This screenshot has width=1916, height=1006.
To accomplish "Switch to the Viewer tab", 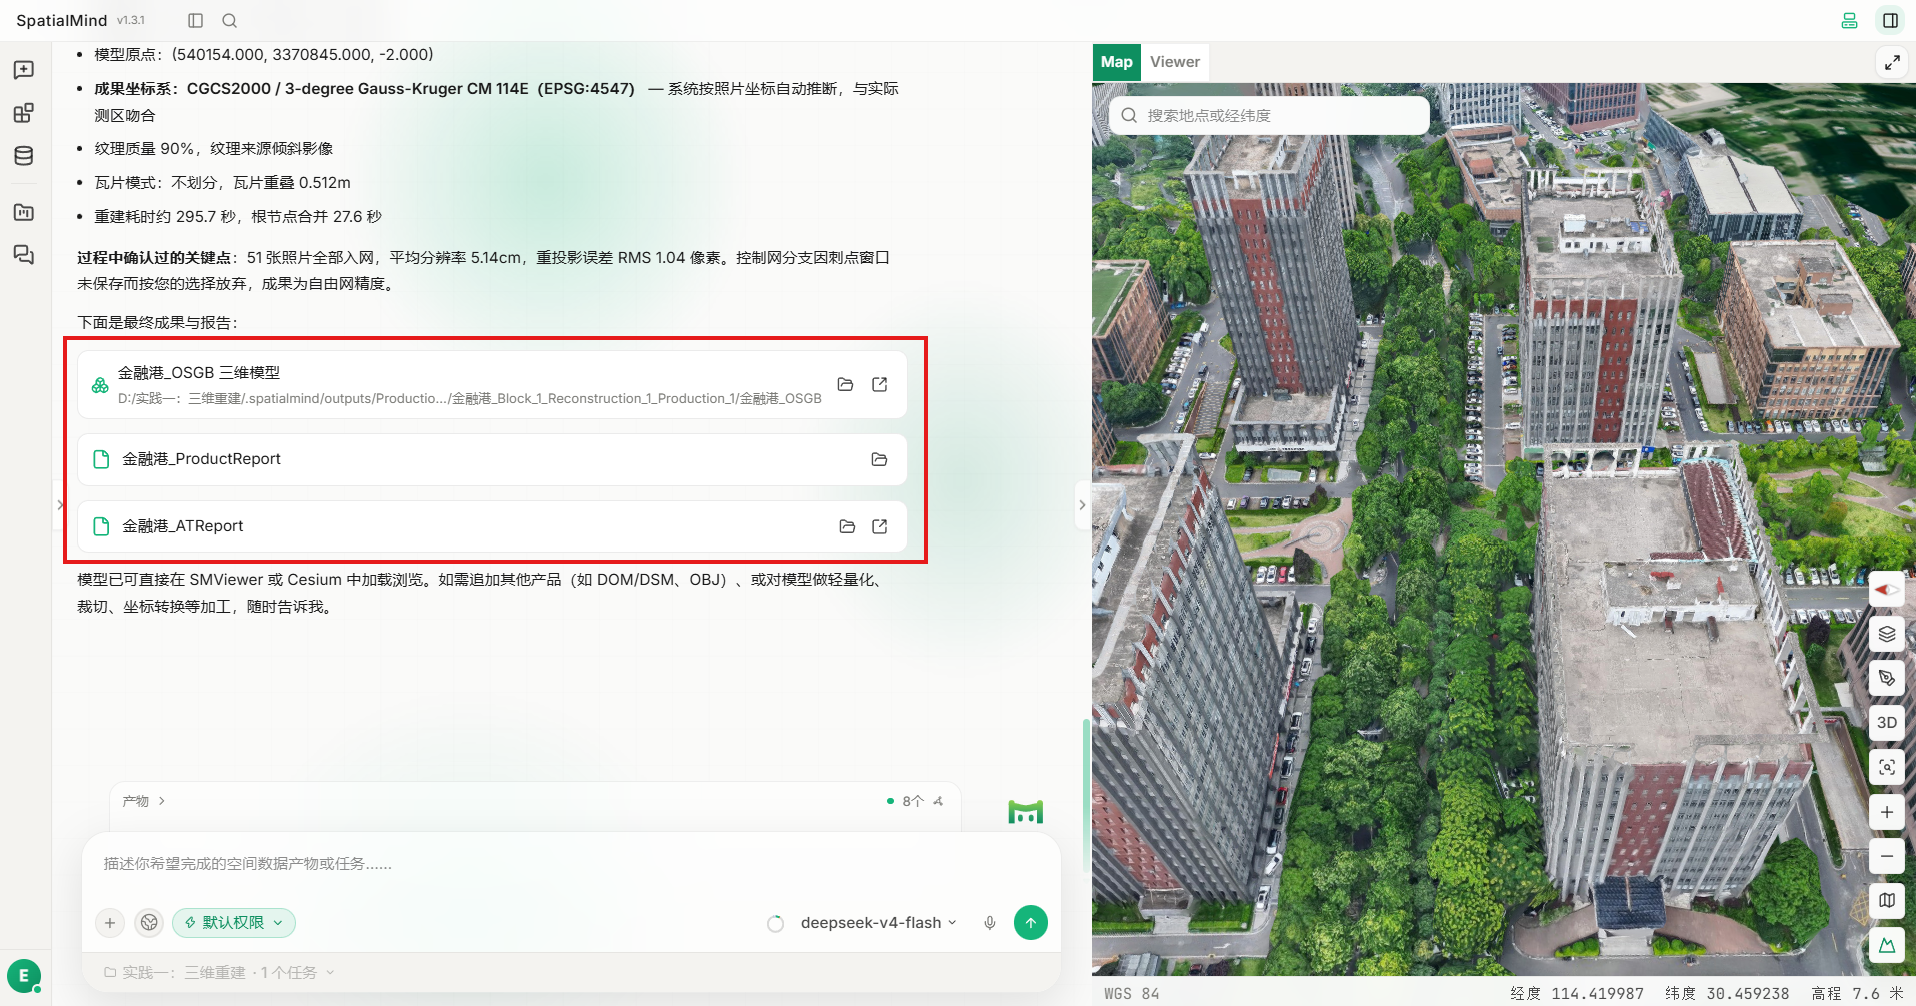I will point(1175,62).
